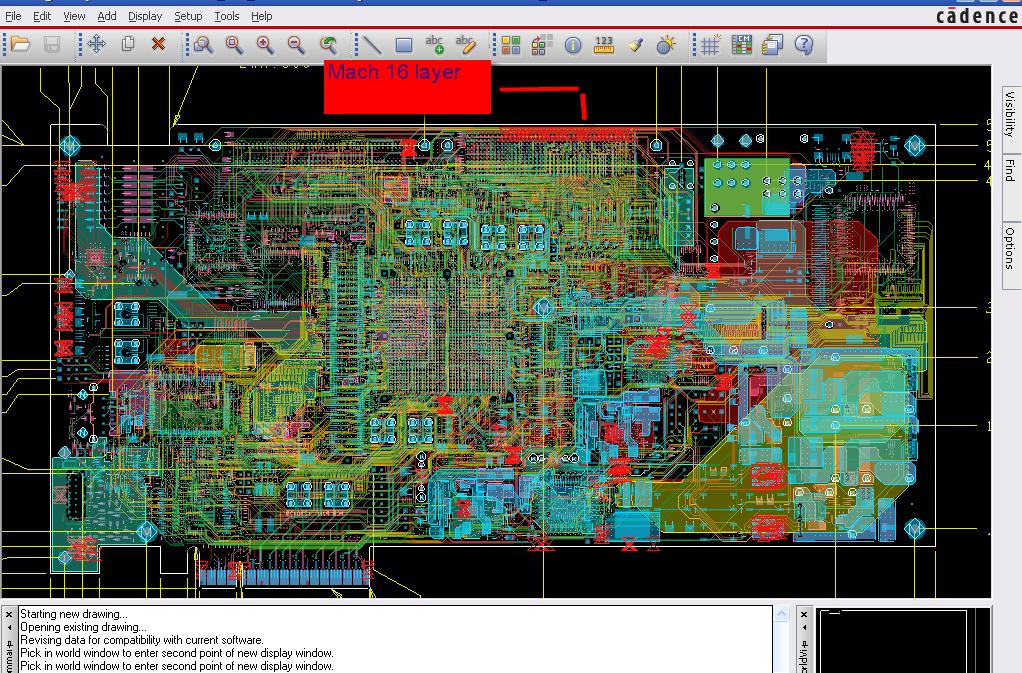This screenshot has height=673, width=1022.
Task: Click the Add Text abc icon
Action: tap(434, 44)
